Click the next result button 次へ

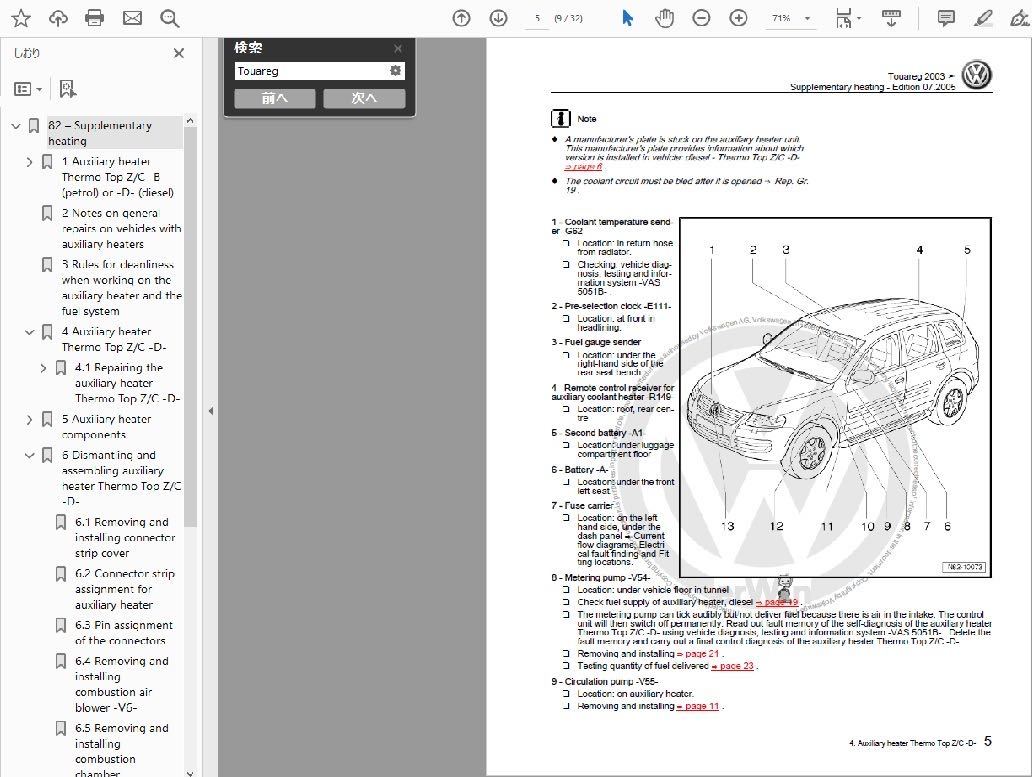pos(364,98)
